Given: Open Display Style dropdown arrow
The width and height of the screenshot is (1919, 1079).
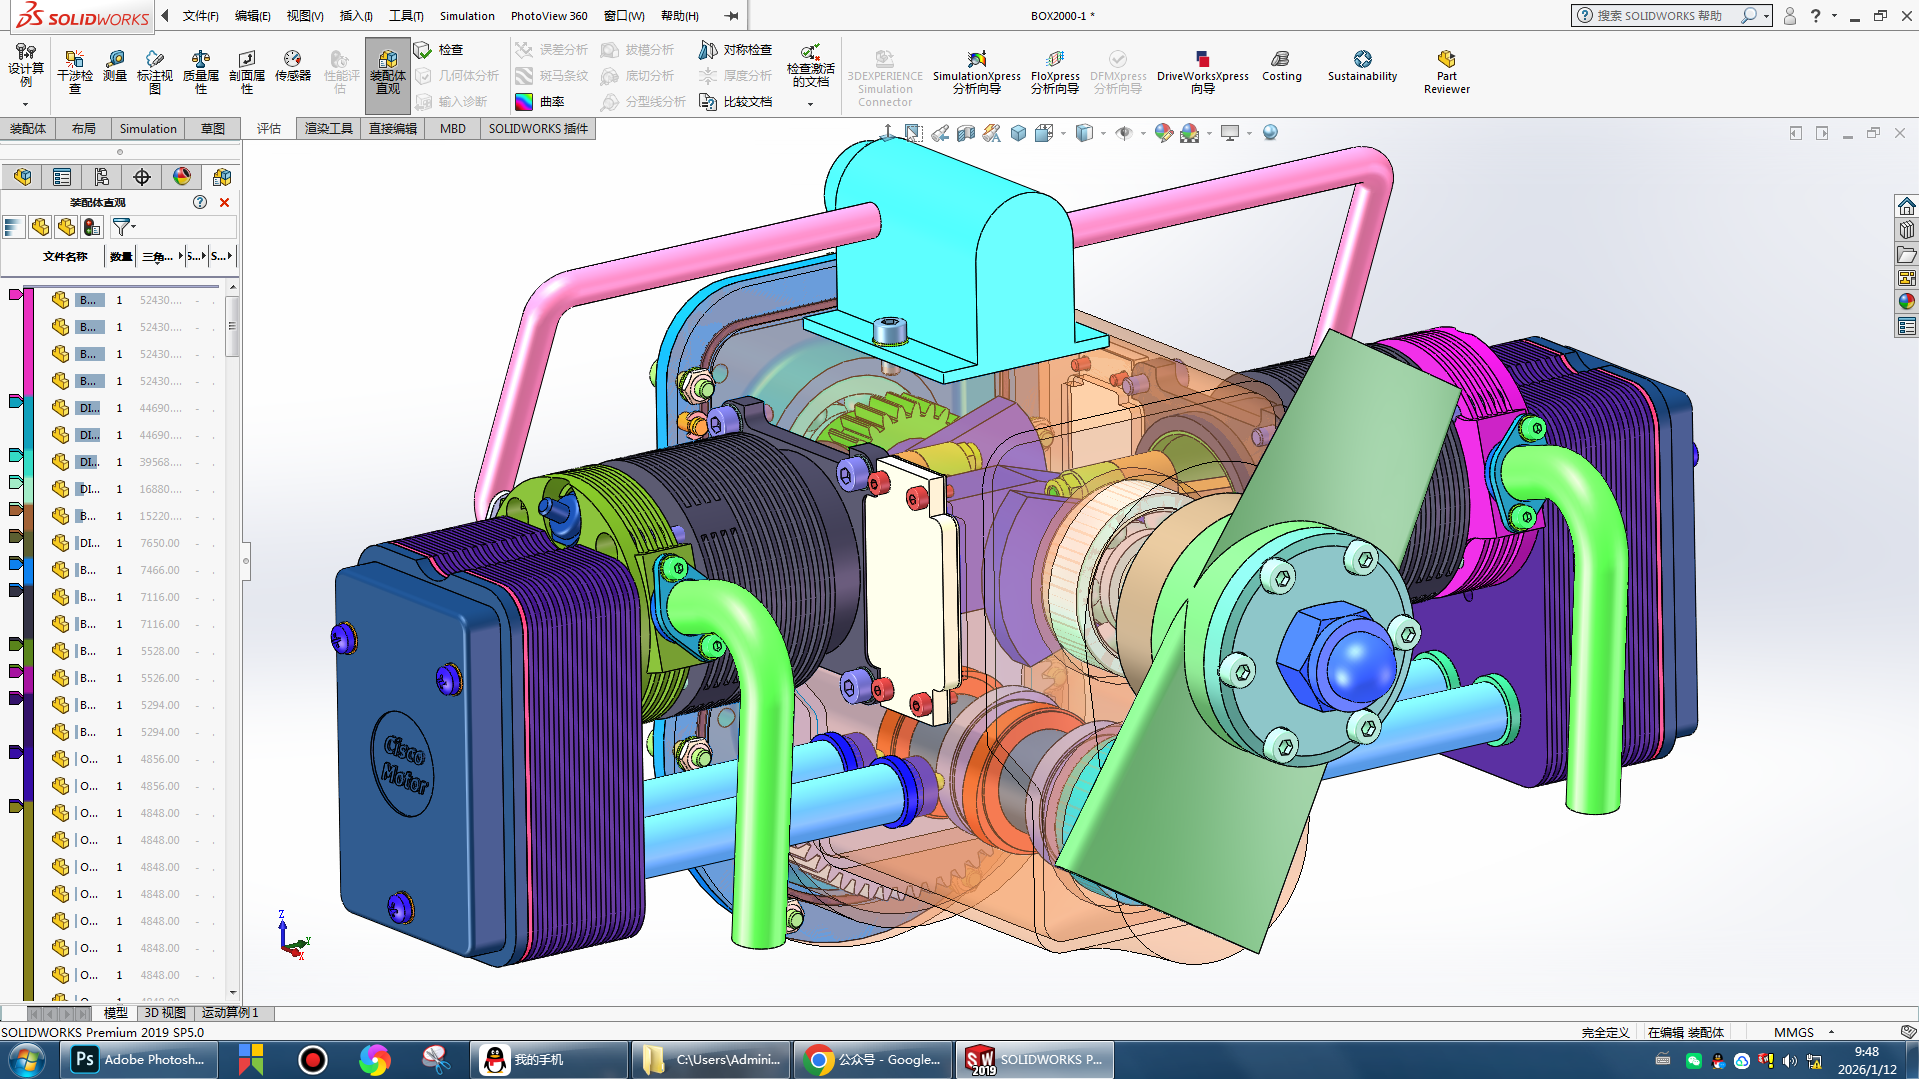Looking at the screenshot, I should tap(1103, 133).
